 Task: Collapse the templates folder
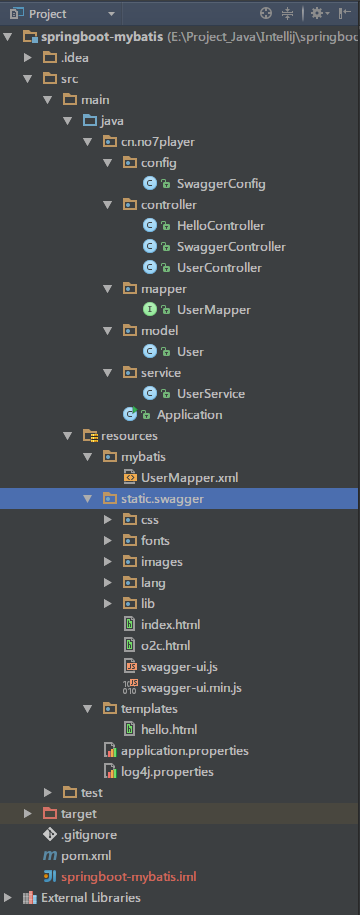coord(88,709)
